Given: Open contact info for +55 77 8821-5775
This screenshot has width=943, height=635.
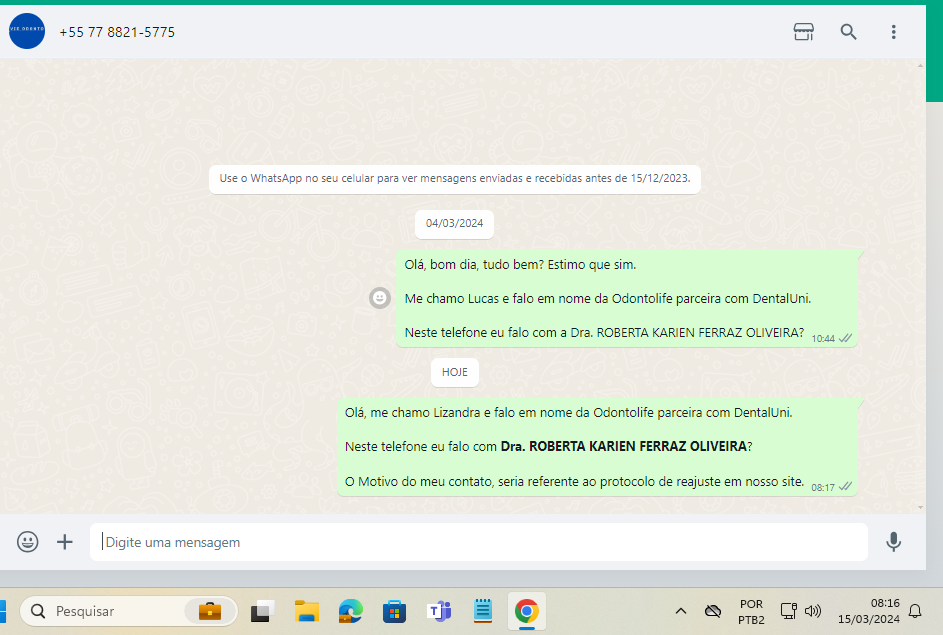Looking at the screenshot, I should pyautogui.click(x=117, y=32).
